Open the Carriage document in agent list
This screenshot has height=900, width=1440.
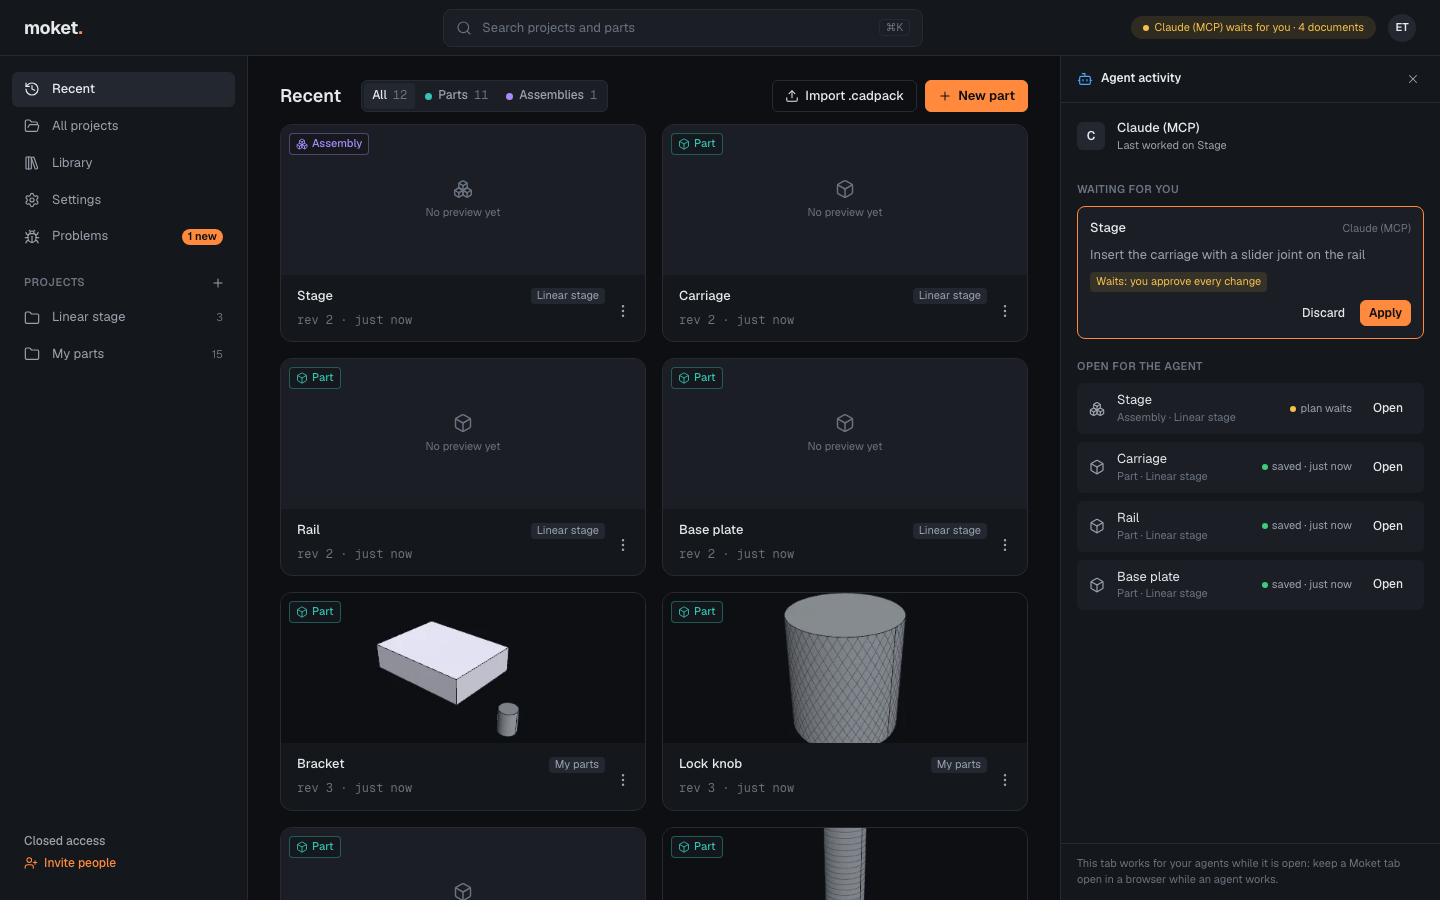click(x=1388, y=467)
